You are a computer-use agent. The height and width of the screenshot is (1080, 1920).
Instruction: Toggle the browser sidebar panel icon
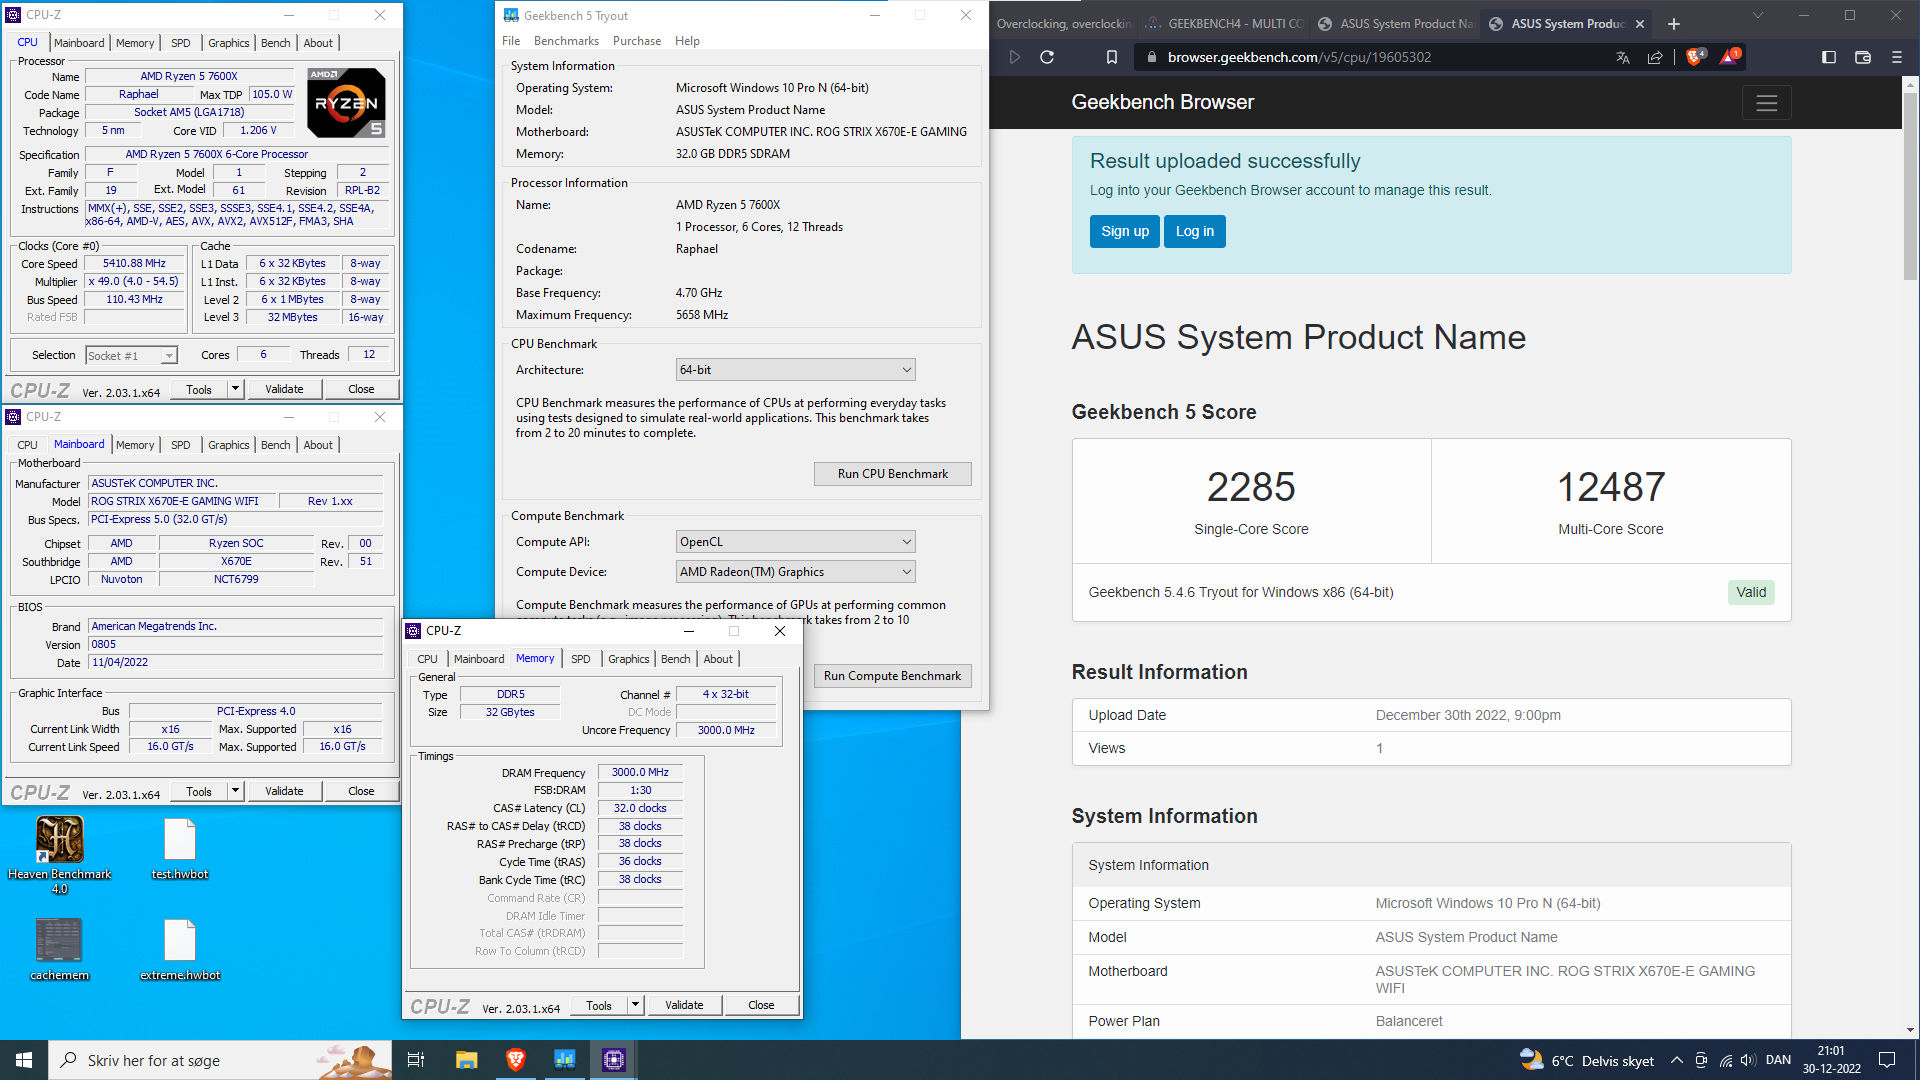[x=1829, y=57]
